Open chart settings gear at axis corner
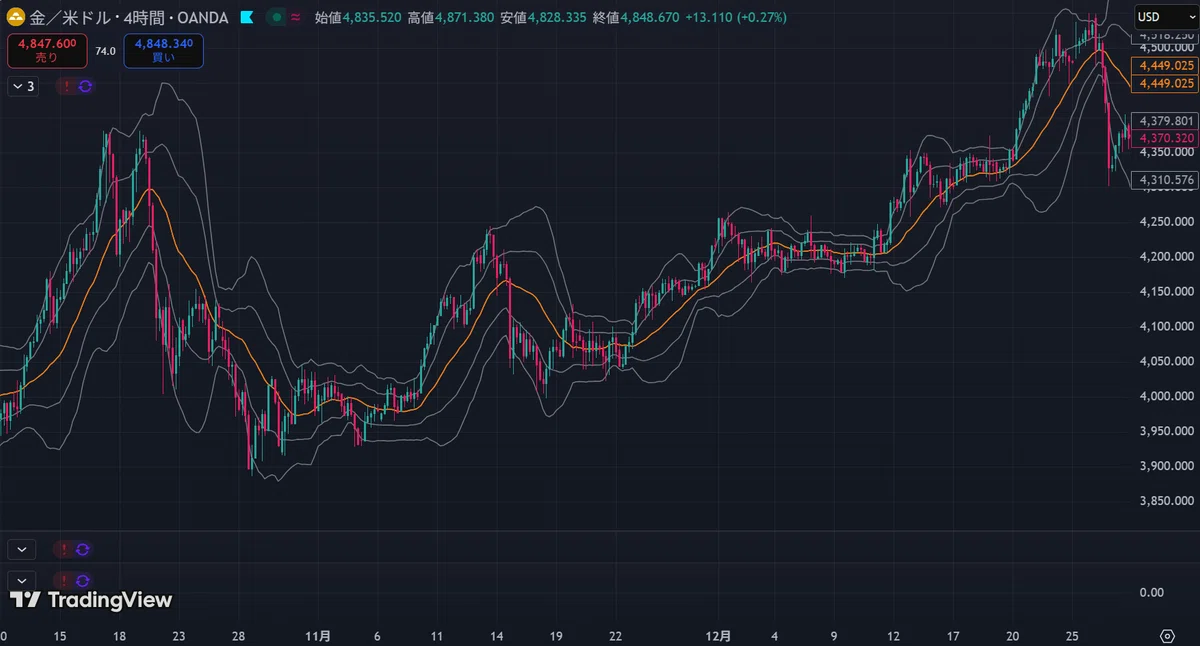 1167,636
